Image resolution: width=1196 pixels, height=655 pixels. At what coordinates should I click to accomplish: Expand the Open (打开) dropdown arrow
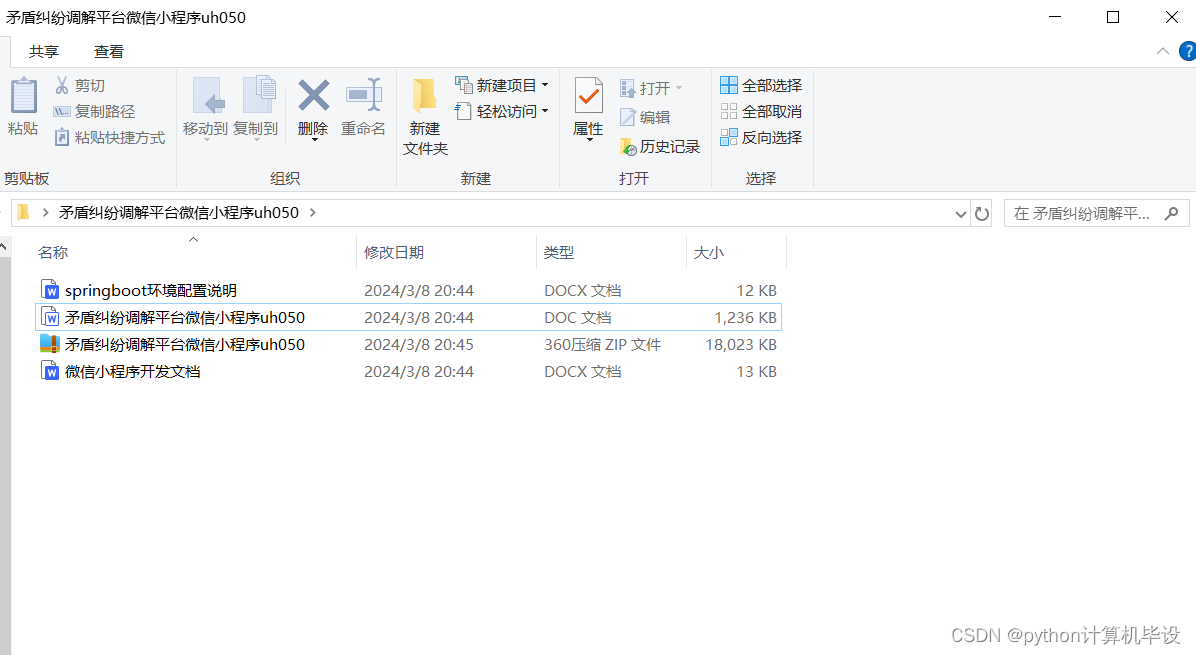[x=679, y=88]
